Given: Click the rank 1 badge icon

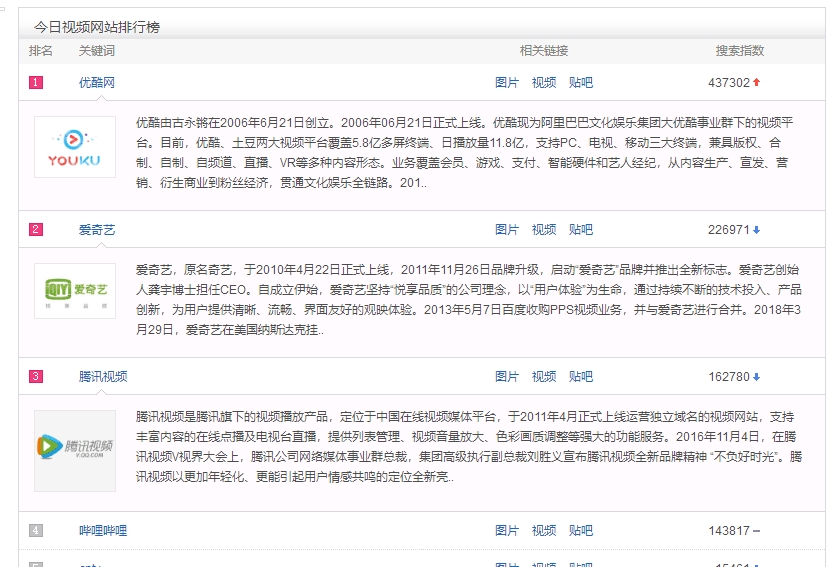Looking at the screenshot, I should [x=36, y=83].
